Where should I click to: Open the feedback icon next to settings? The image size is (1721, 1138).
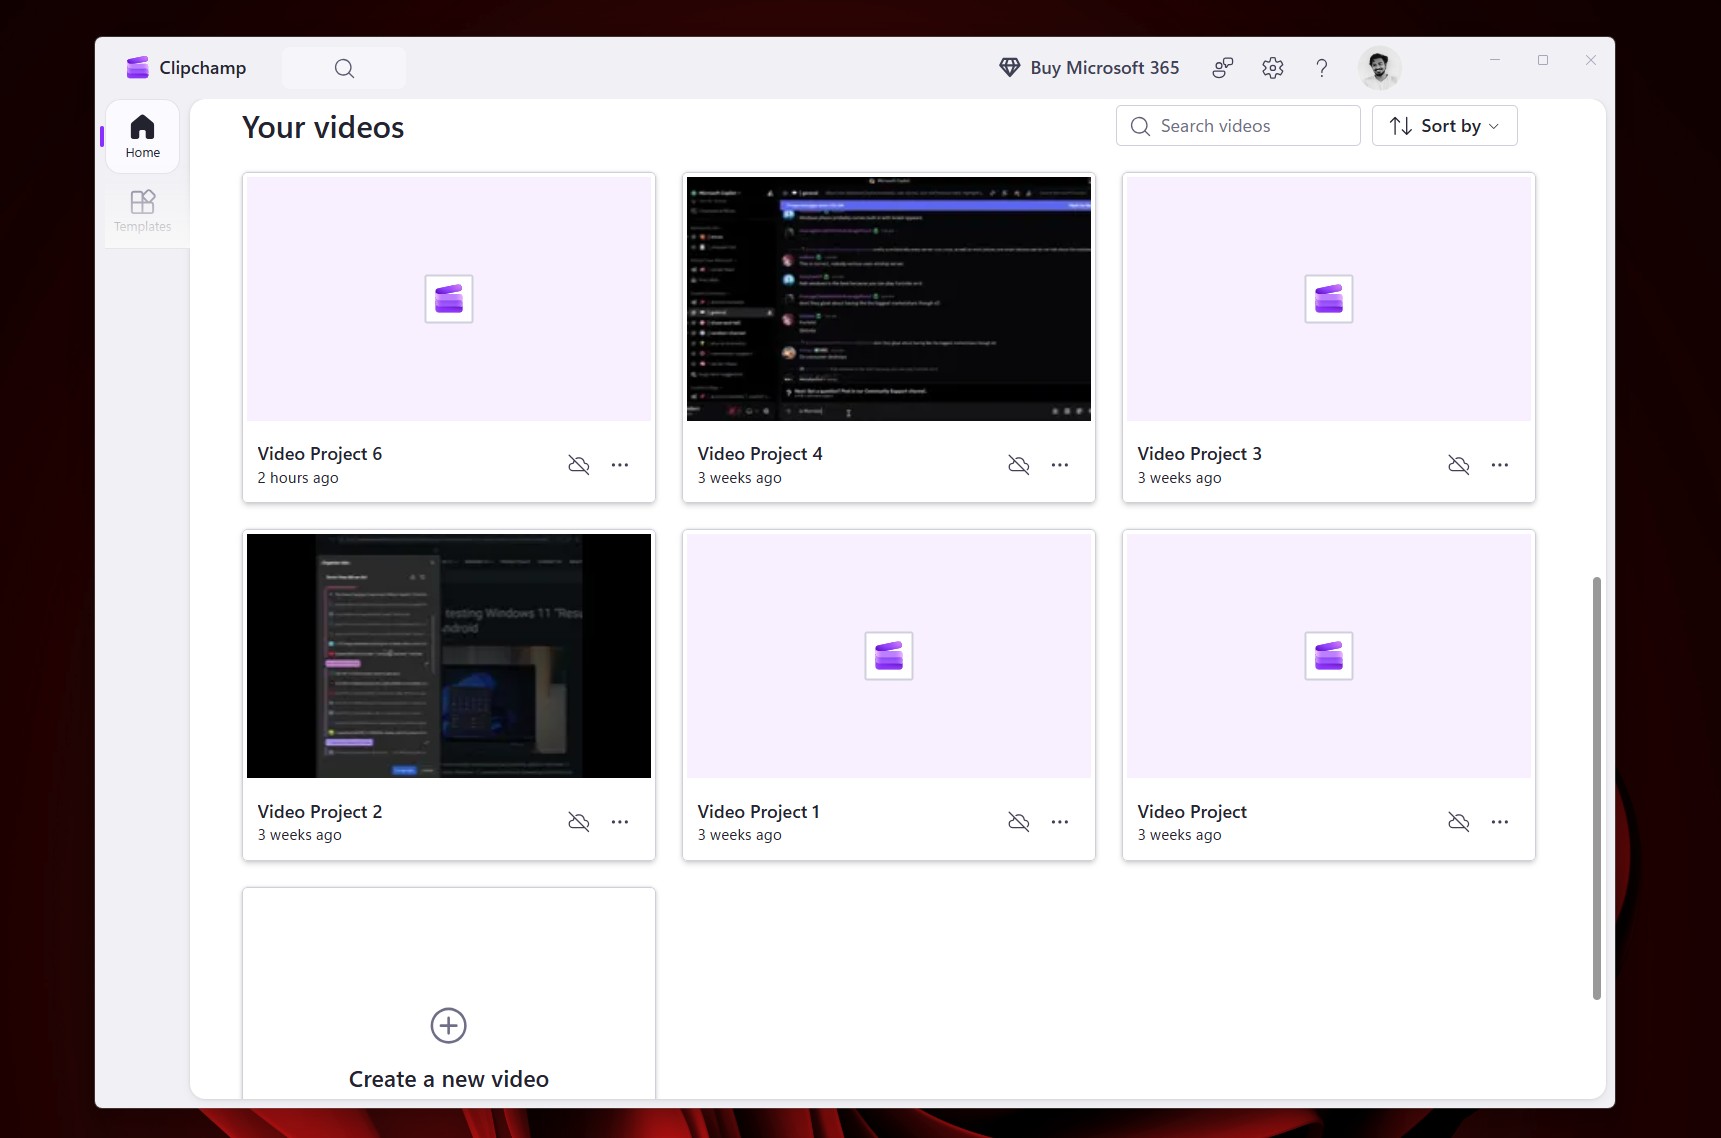[1222, 67]
